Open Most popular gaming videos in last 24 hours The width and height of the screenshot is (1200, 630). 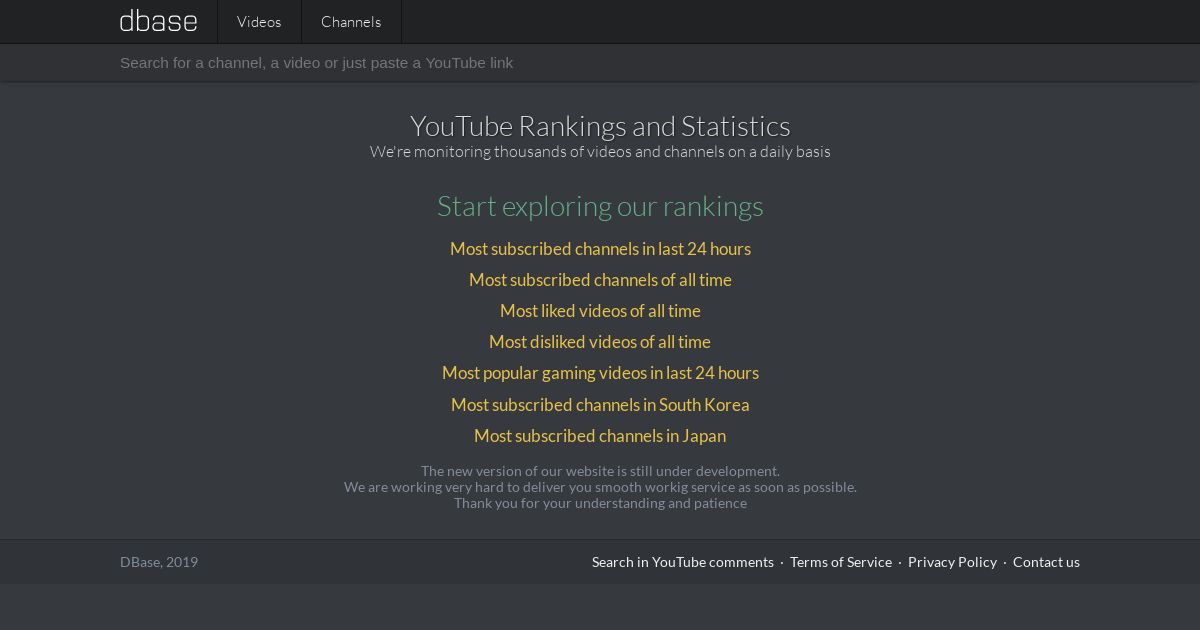pos(600,373)
